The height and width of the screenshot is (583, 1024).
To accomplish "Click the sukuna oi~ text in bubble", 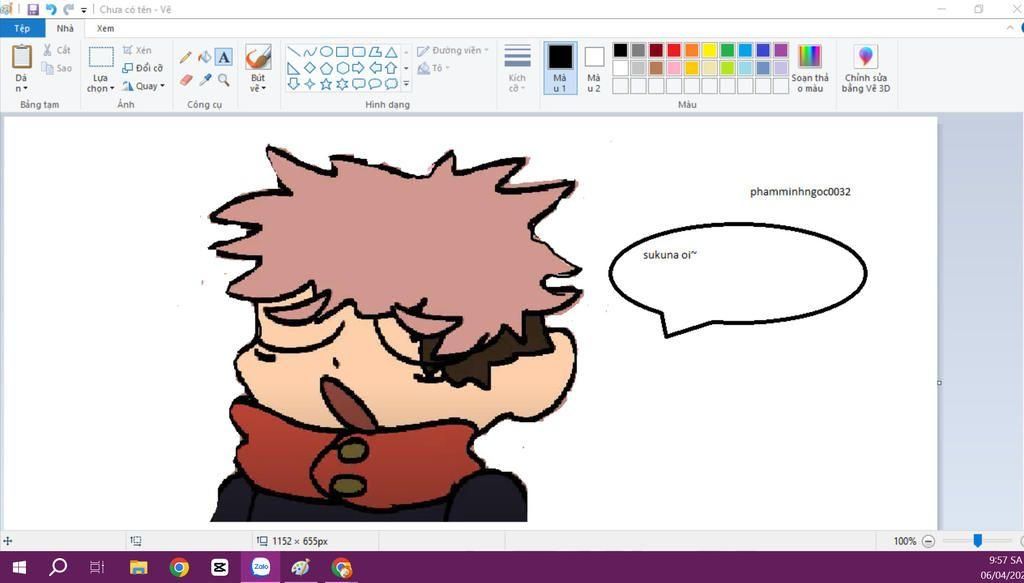I will 670,255.
